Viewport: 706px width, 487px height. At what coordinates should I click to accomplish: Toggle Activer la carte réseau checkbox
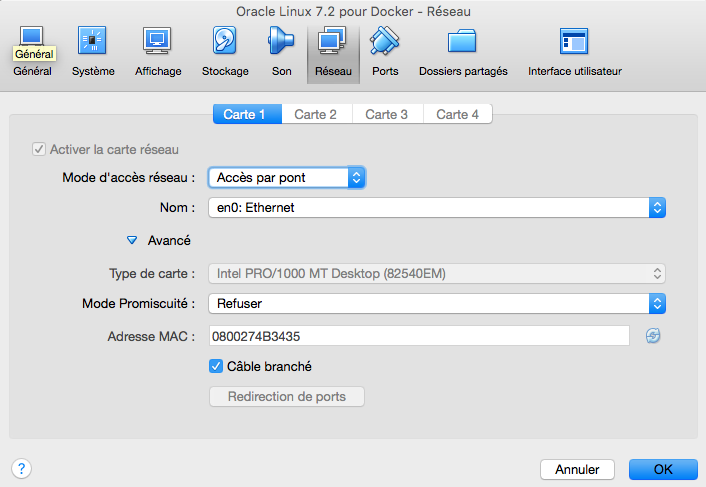coord(40,150)
